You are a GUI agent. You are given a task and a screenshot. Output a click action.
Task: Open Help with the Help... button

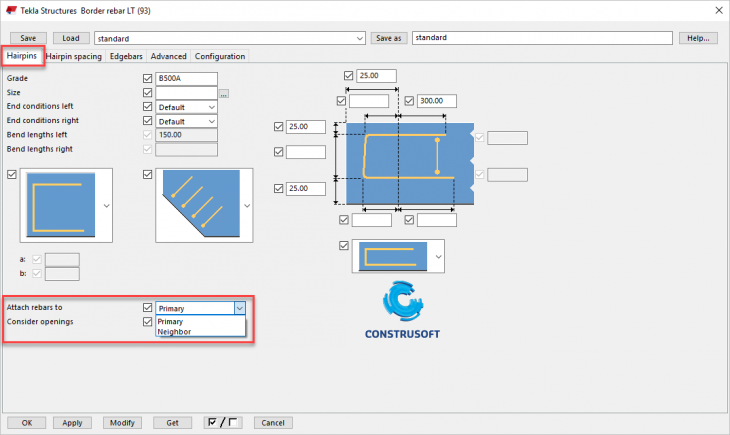(698, 38)
